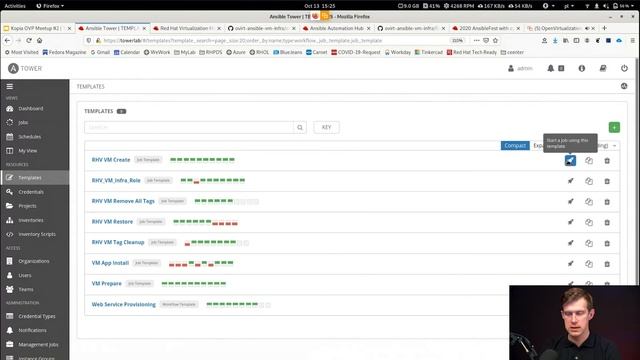Delete the RHV VM Restore template
Screen dimensions: 640x360
[607, 222]
